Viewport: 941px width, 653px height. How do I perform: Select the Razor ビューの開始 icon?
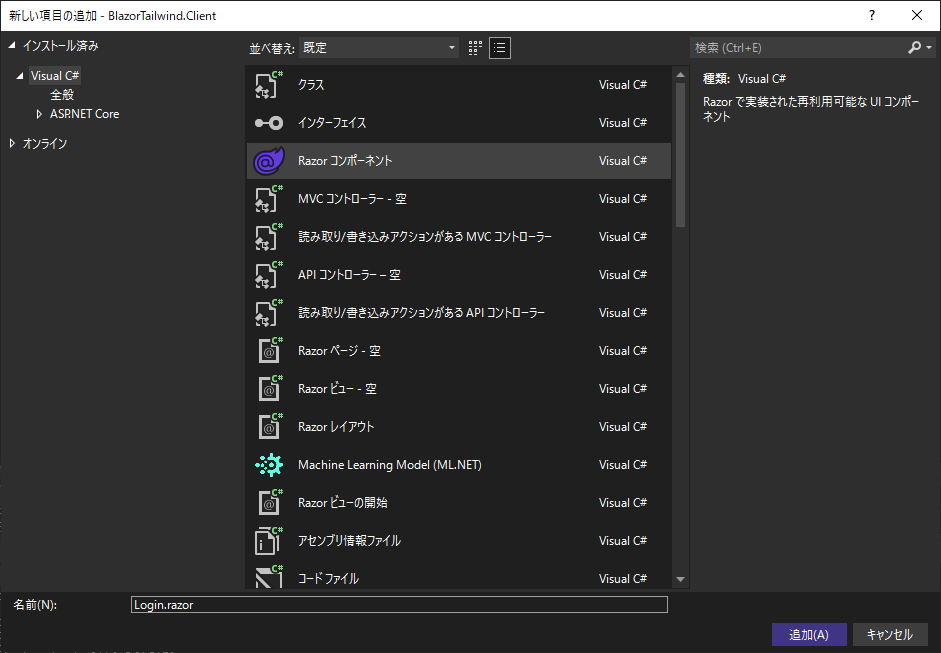(270, 503)
